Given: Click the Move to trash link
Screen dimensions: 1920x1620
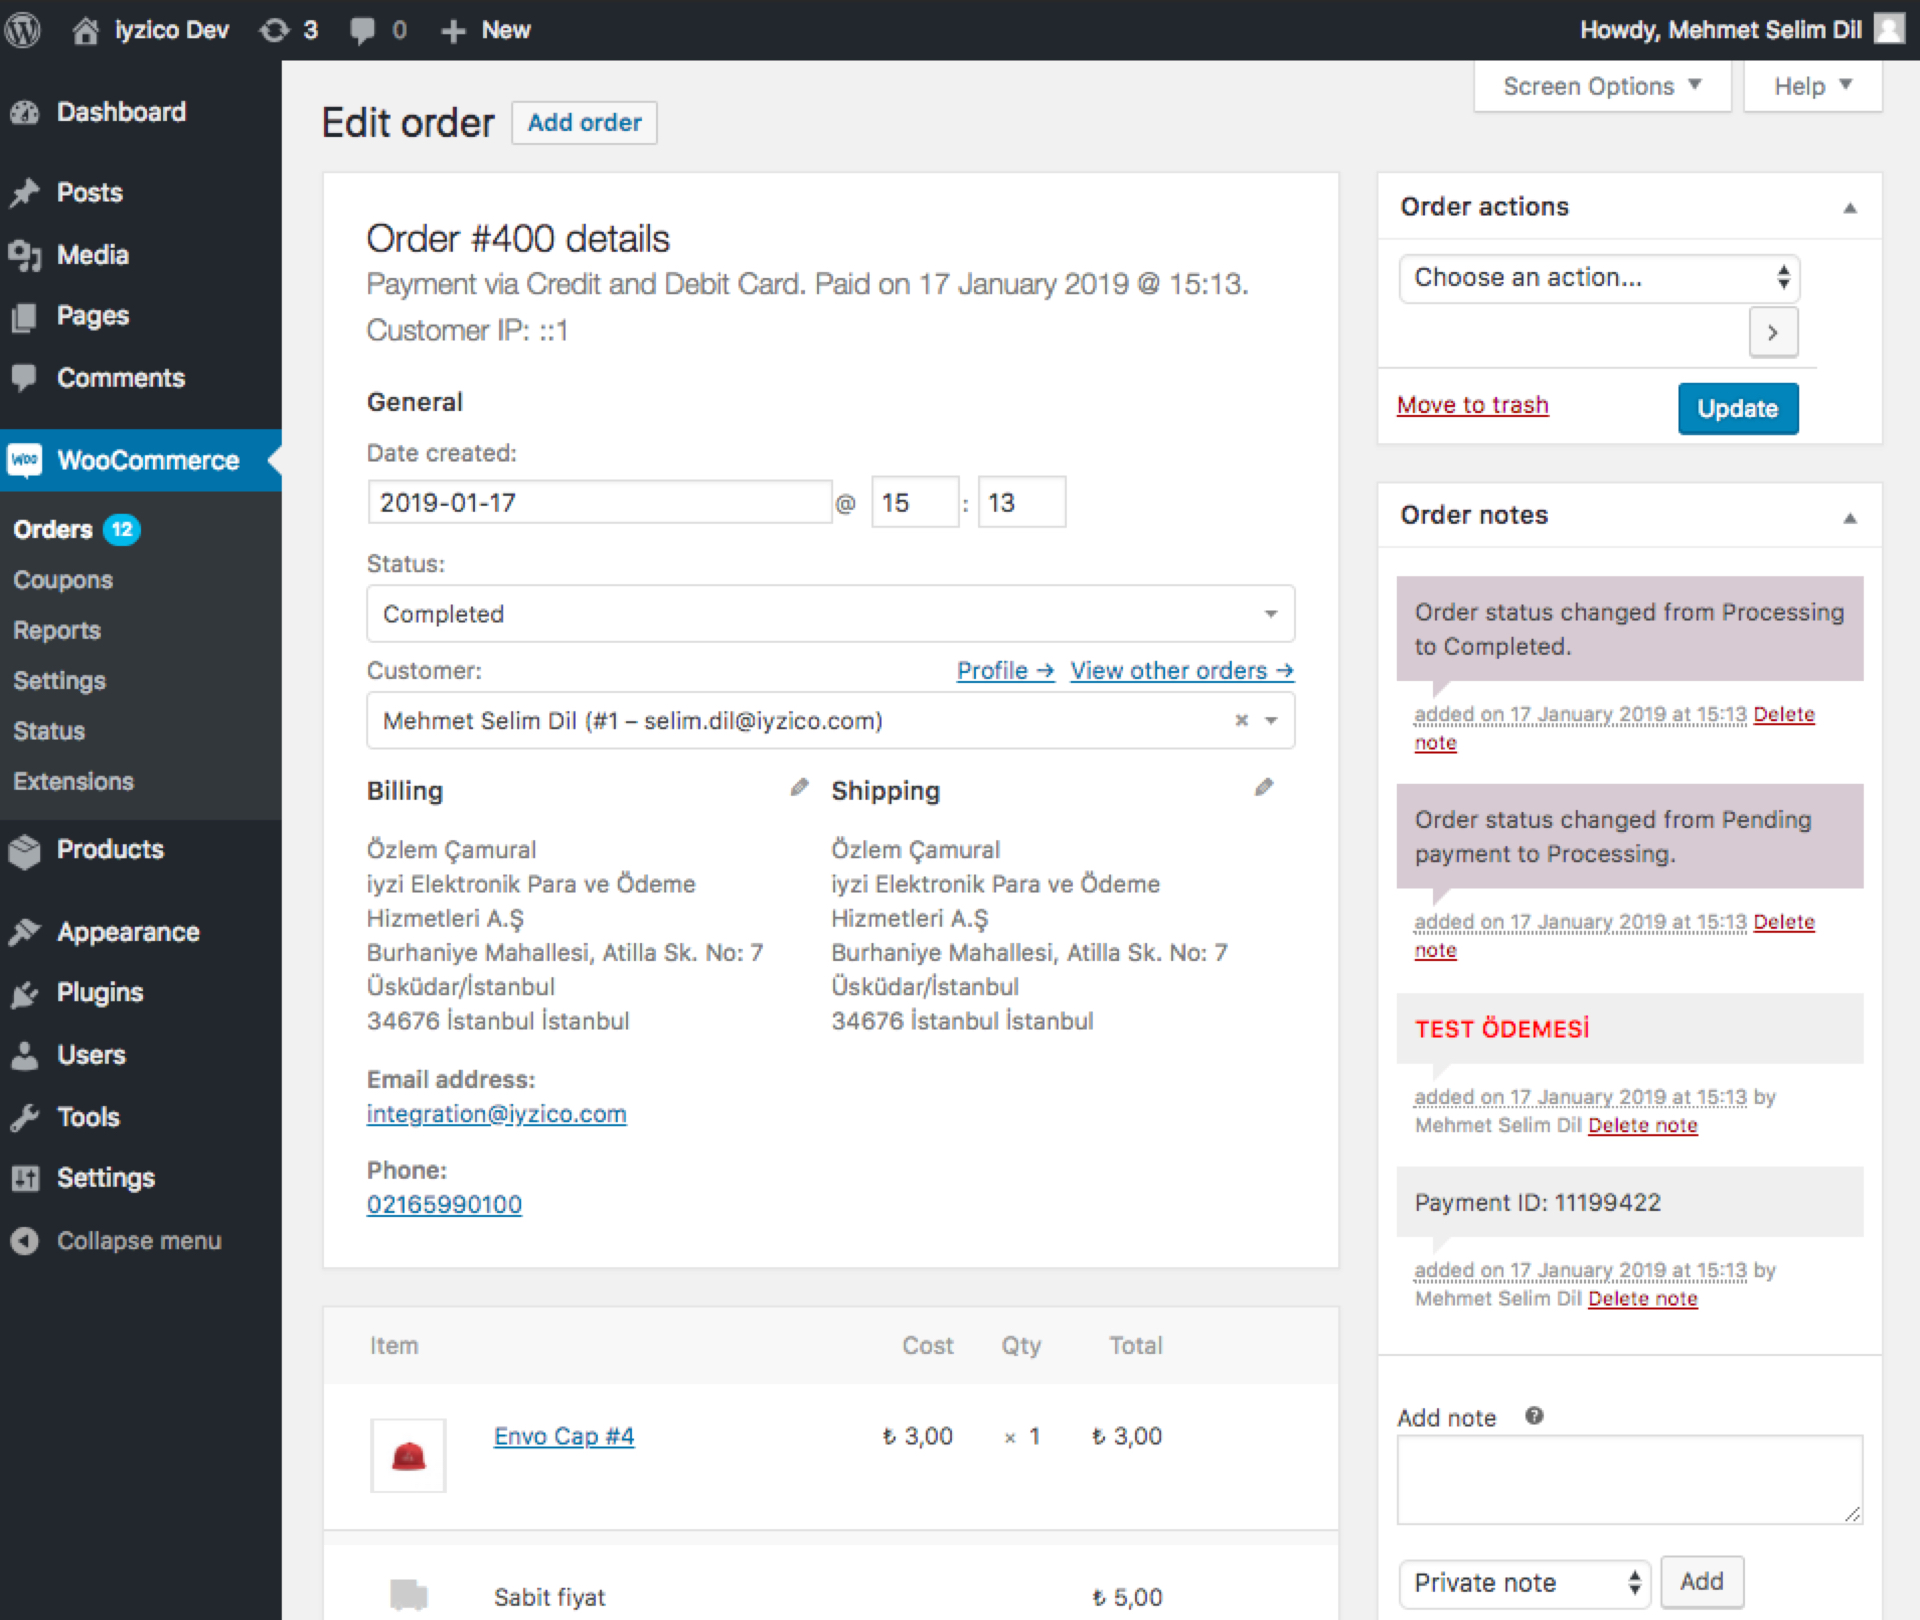Looking at the screenshot, I should pyautogui.click(x=1472, y=405).
